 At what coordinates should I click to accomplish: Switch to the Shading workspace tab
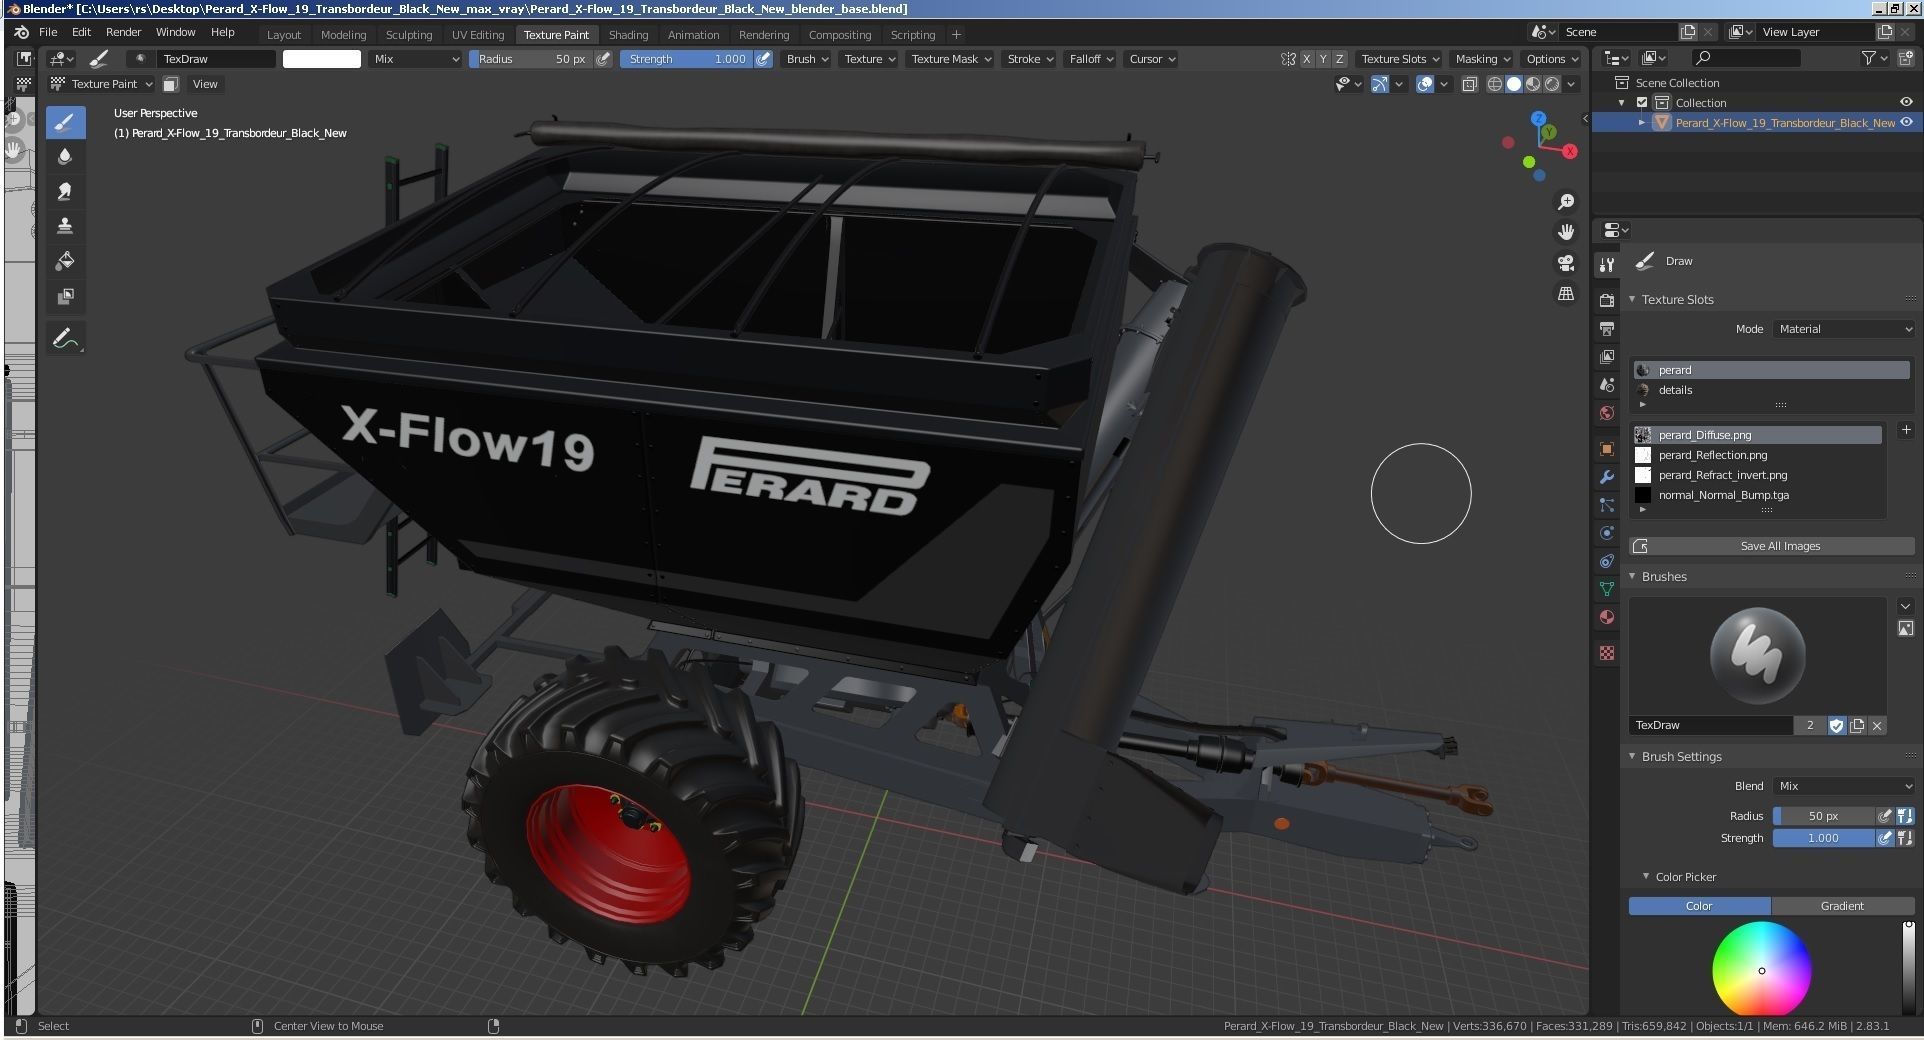pyautogui.click(x=628, y=34)
